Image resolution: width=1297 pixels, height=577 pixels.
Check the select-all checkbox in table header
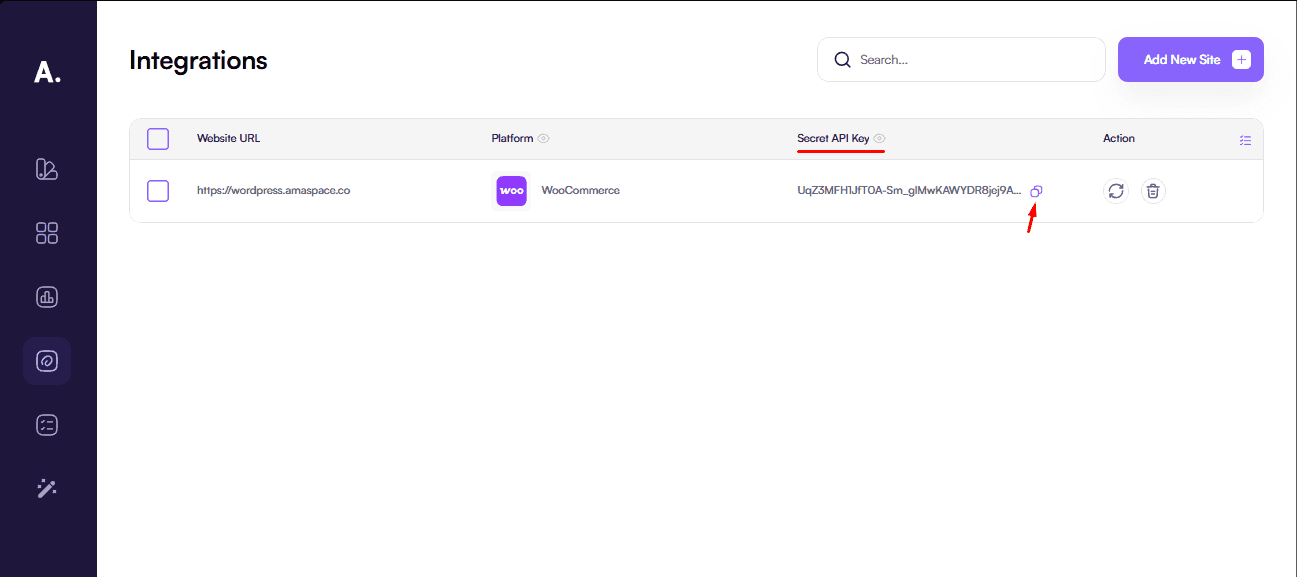[158, 139]
